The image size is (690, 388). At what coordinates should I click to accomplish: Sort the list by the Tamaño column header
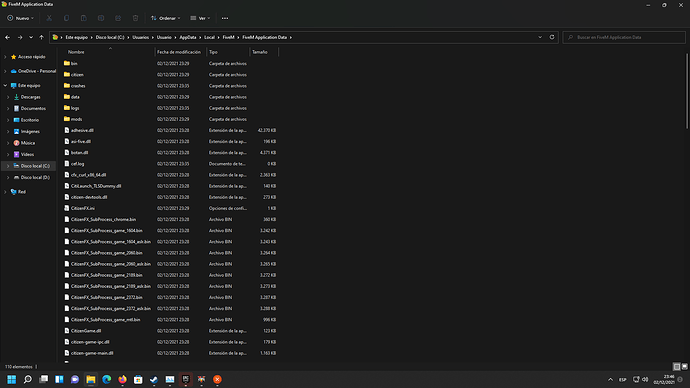(x=264, y=52)
